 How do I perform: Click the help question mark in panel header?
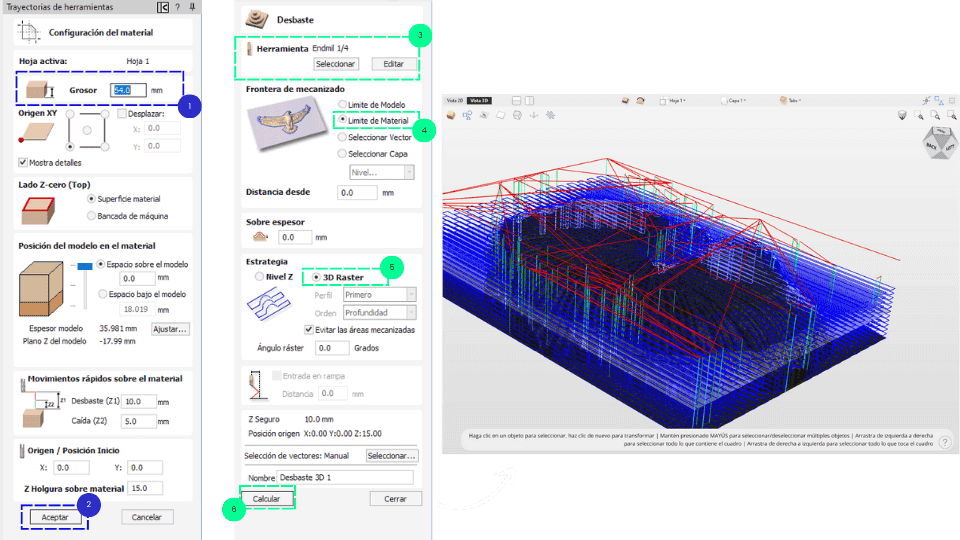click(x=176, y=7)
